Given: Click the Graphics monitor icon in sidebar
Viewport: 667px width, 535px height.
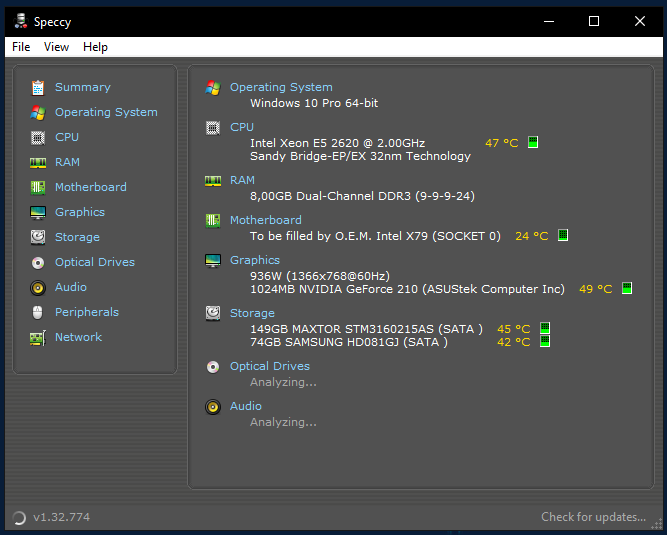Looking at the screenshot, I should click(x=38, y=213).
